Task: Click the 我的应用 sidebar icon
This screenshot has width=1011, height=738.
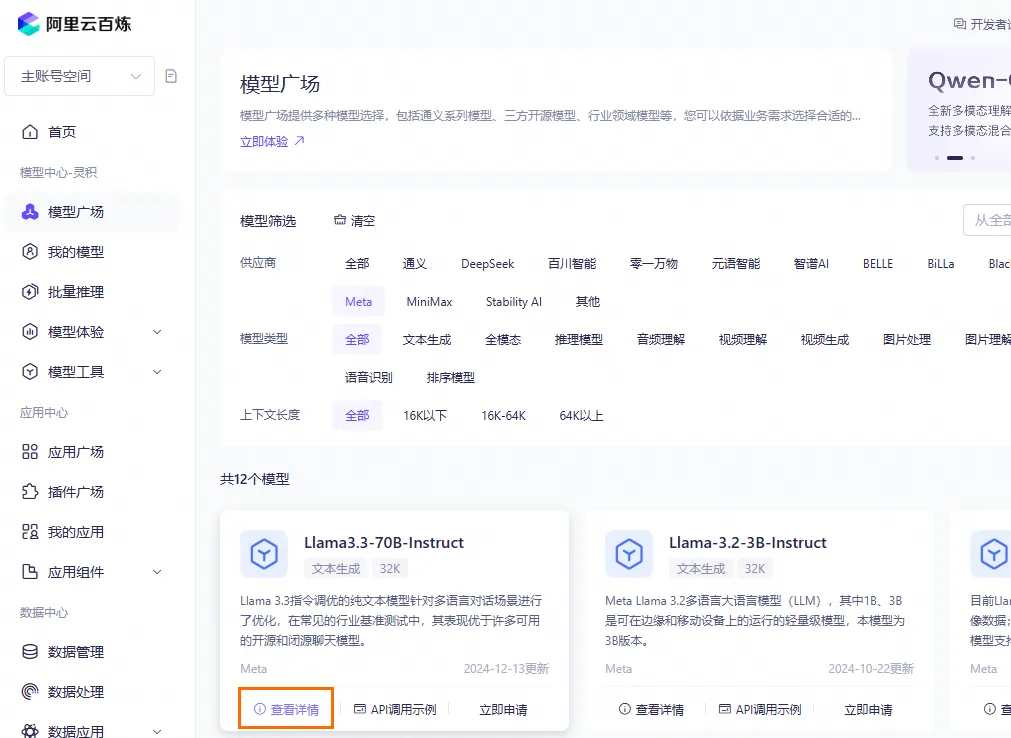Action: pyautogui.click(x=30, y=532)
